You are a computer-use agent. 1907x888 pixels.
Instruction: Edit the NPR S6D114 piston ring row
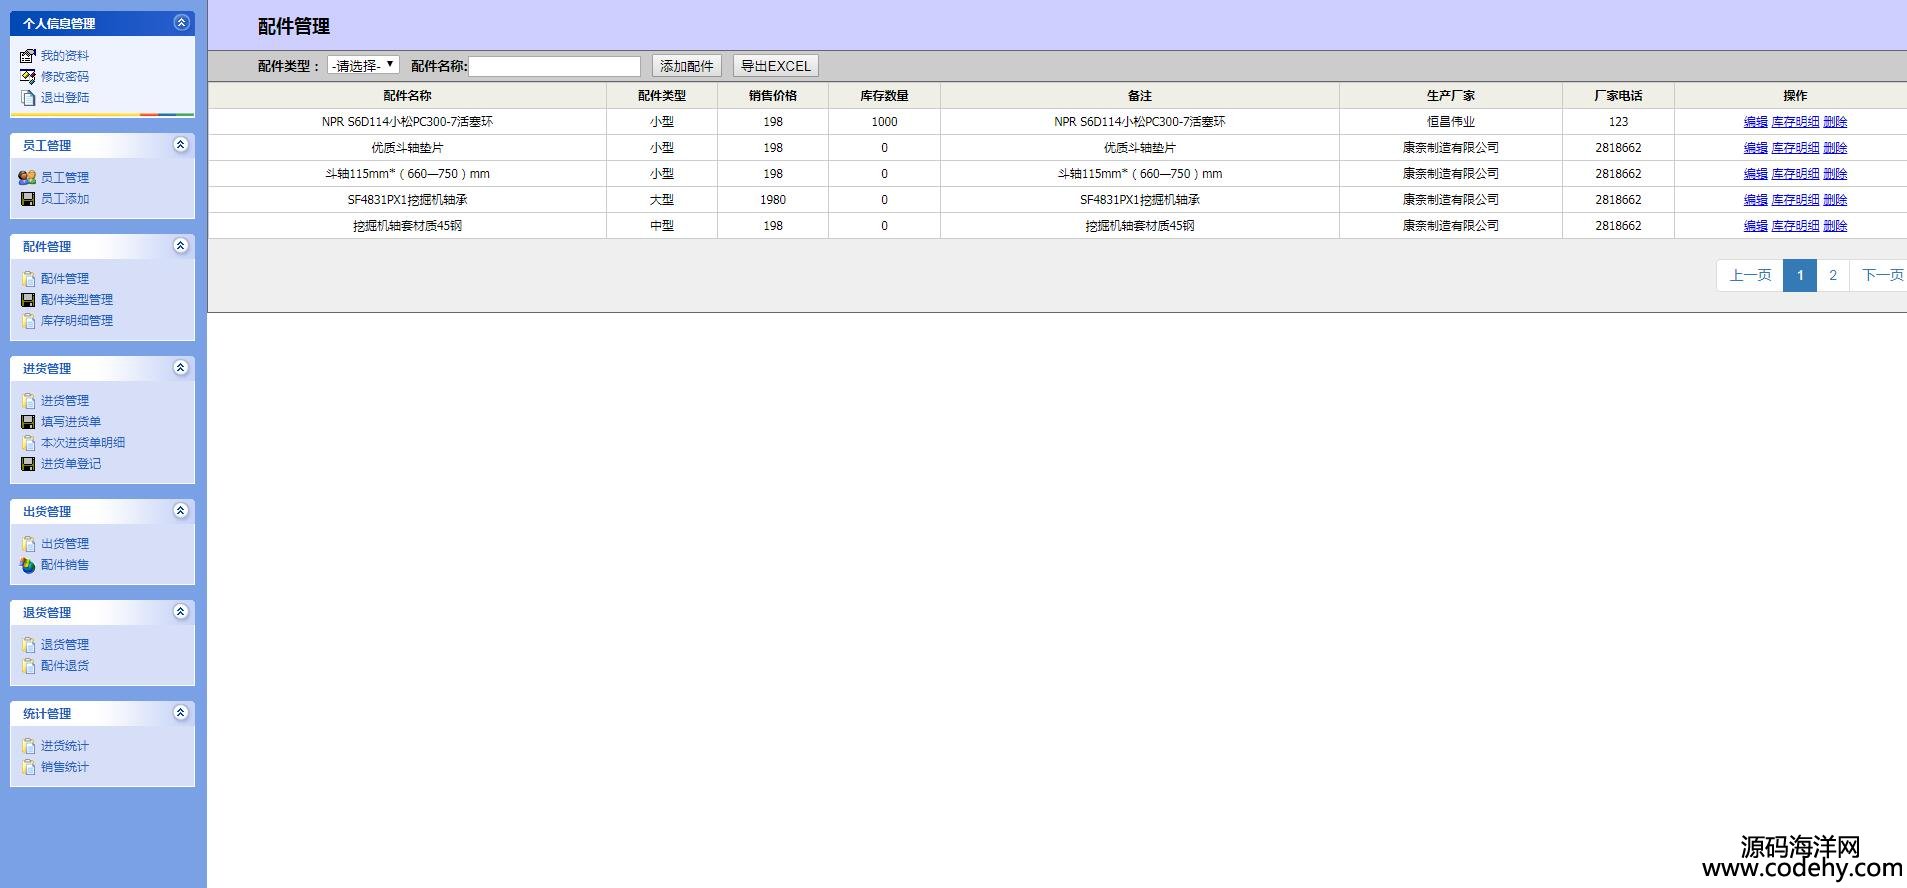(1756, 122)
